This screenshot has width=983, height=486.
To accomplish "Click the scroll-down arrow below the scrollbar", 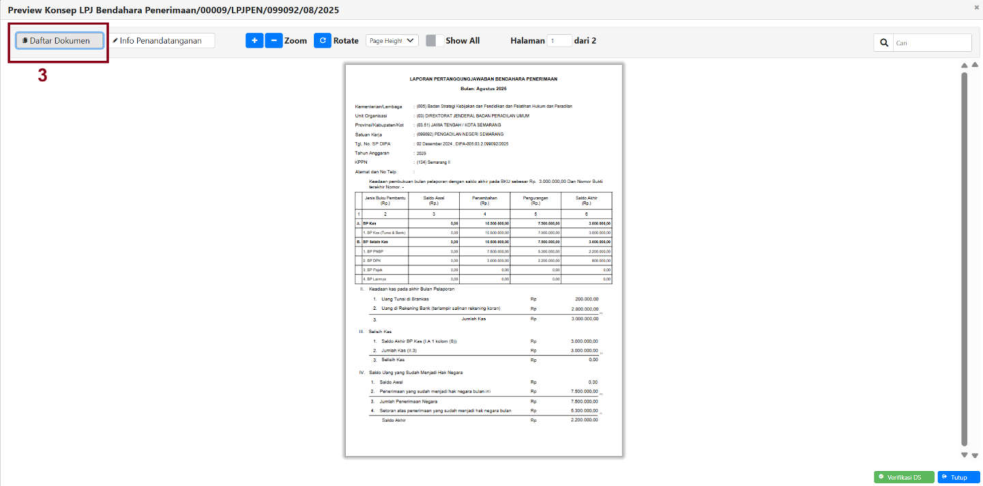I will [x=963, y=455].
